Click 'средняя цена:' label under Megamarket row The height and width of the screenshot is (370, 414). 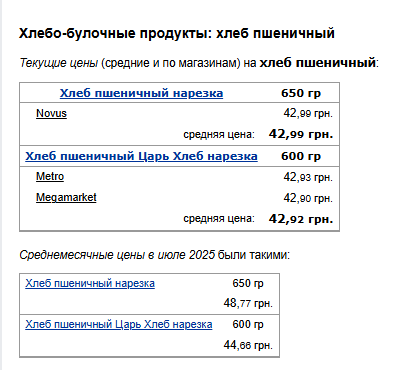pyautogui.click(x=219, y=219)
